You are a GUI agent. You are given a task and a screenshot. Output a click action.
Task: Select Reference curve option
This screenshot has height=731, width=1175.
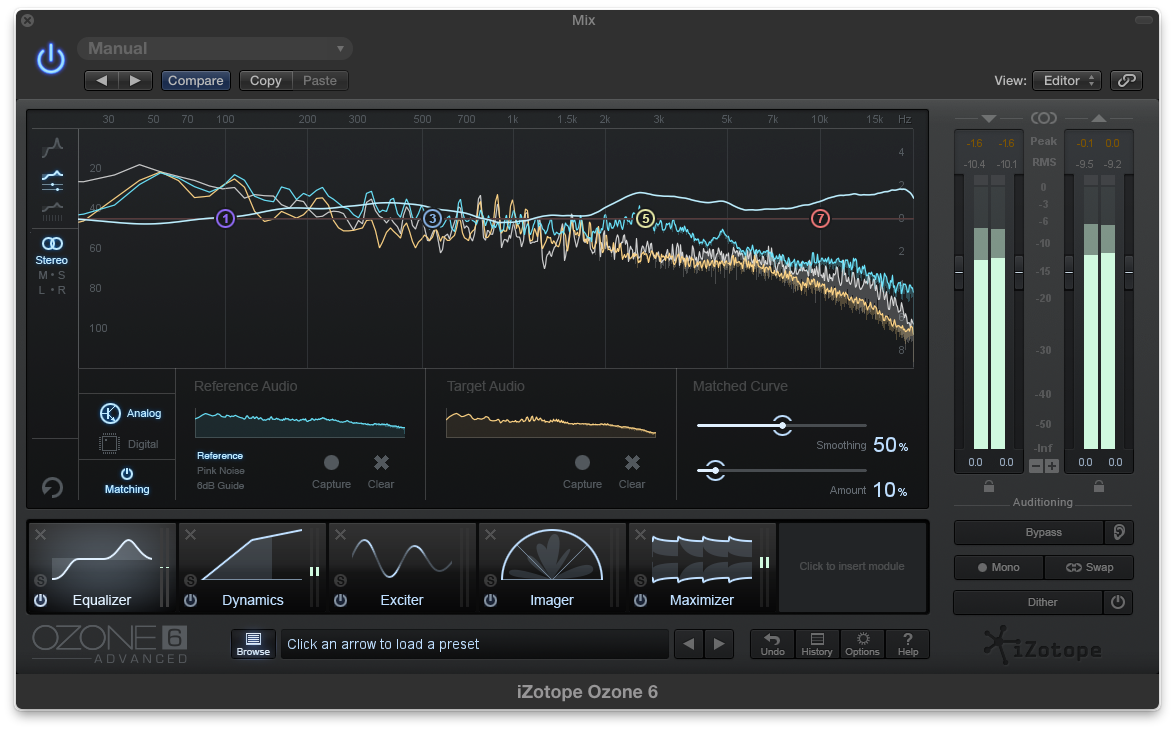(220, 456)
